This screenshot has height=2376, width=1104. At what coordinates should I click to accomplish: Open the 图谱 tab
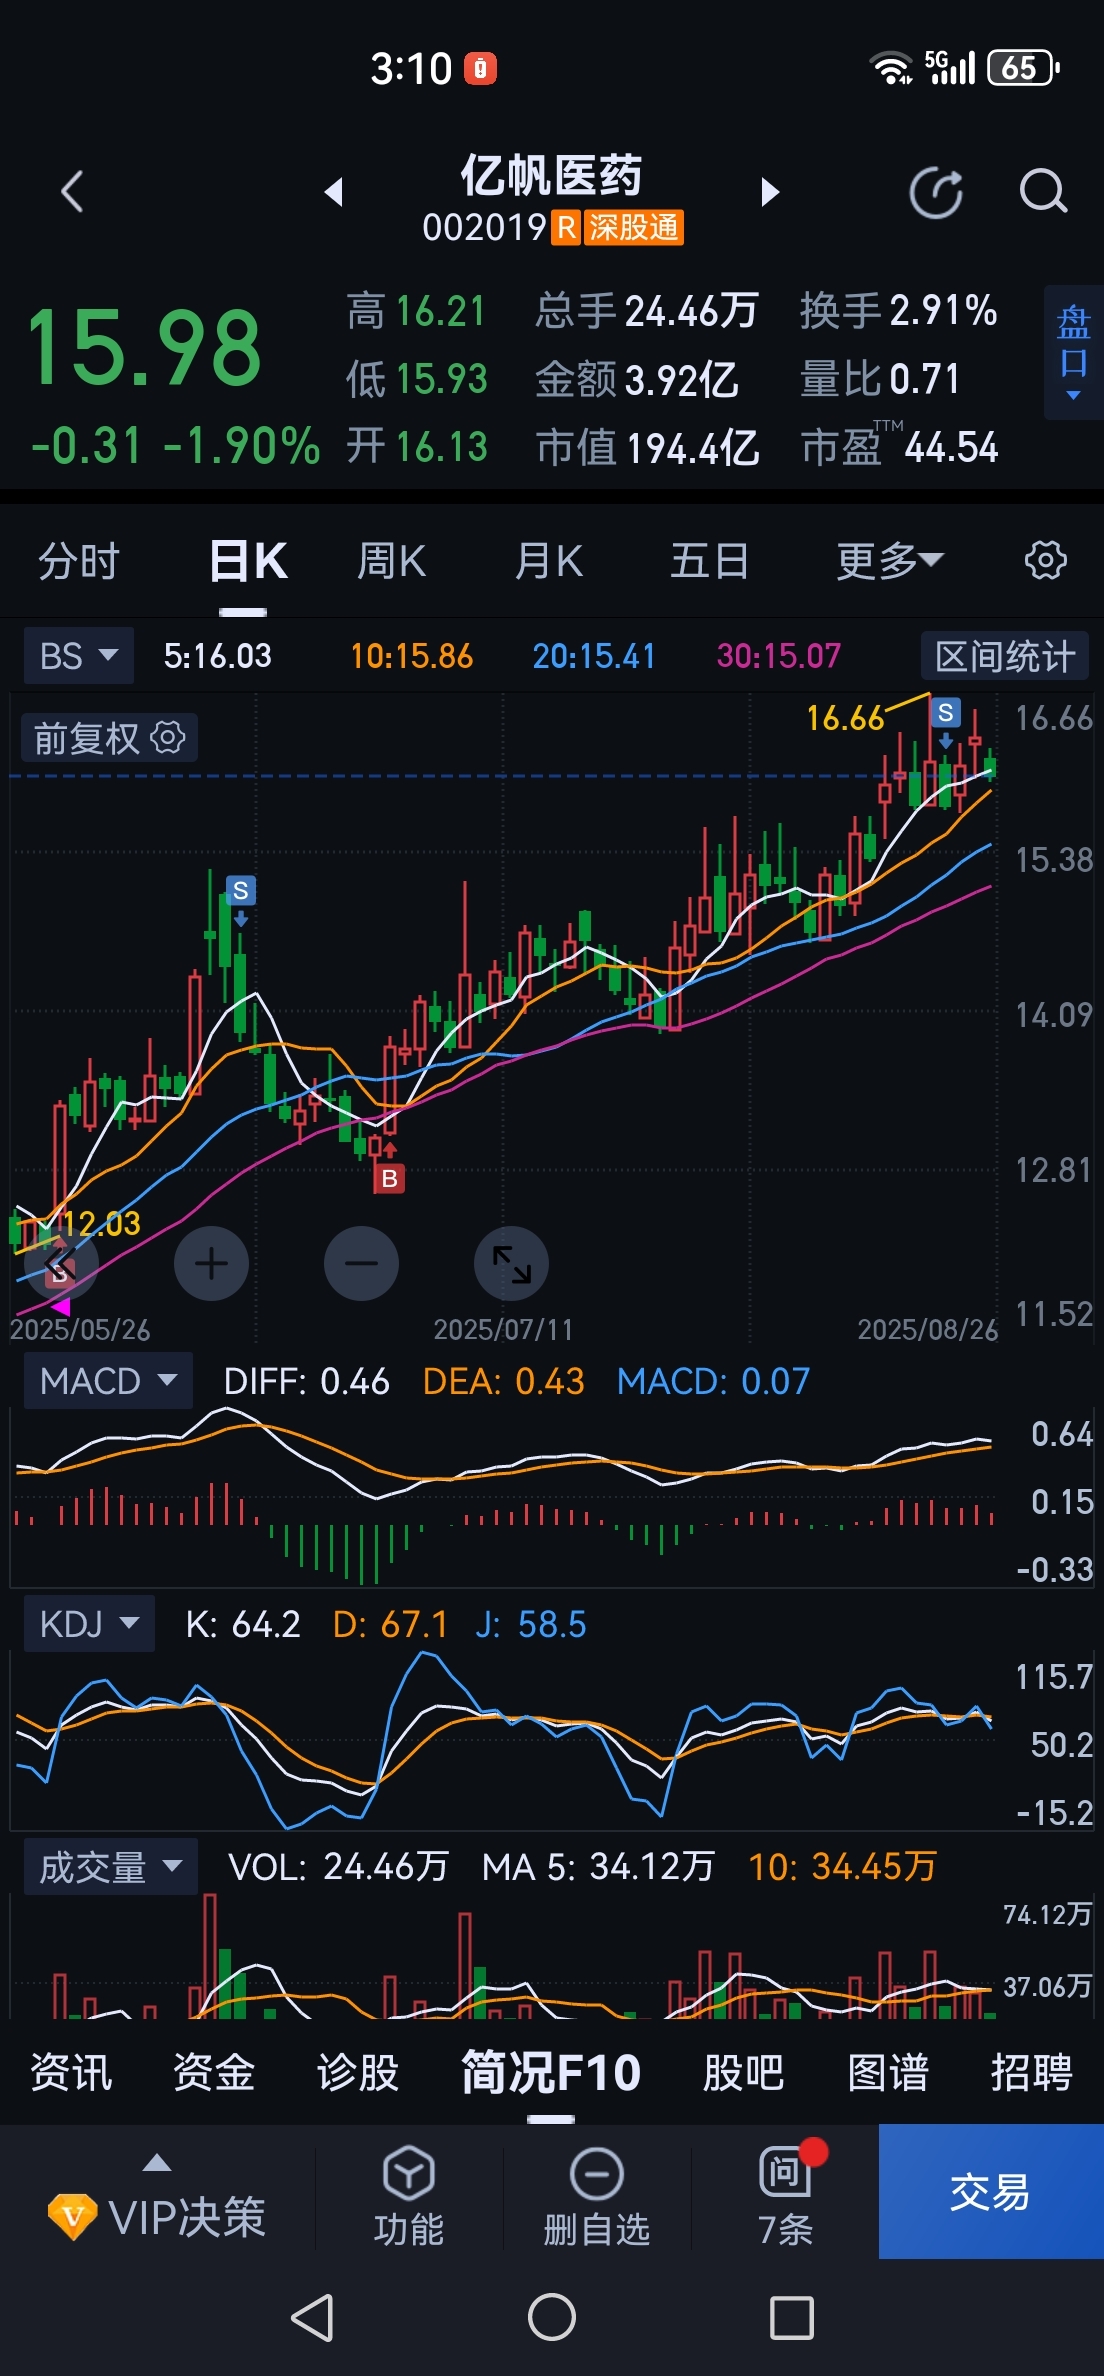click(x=888, y=2072)
